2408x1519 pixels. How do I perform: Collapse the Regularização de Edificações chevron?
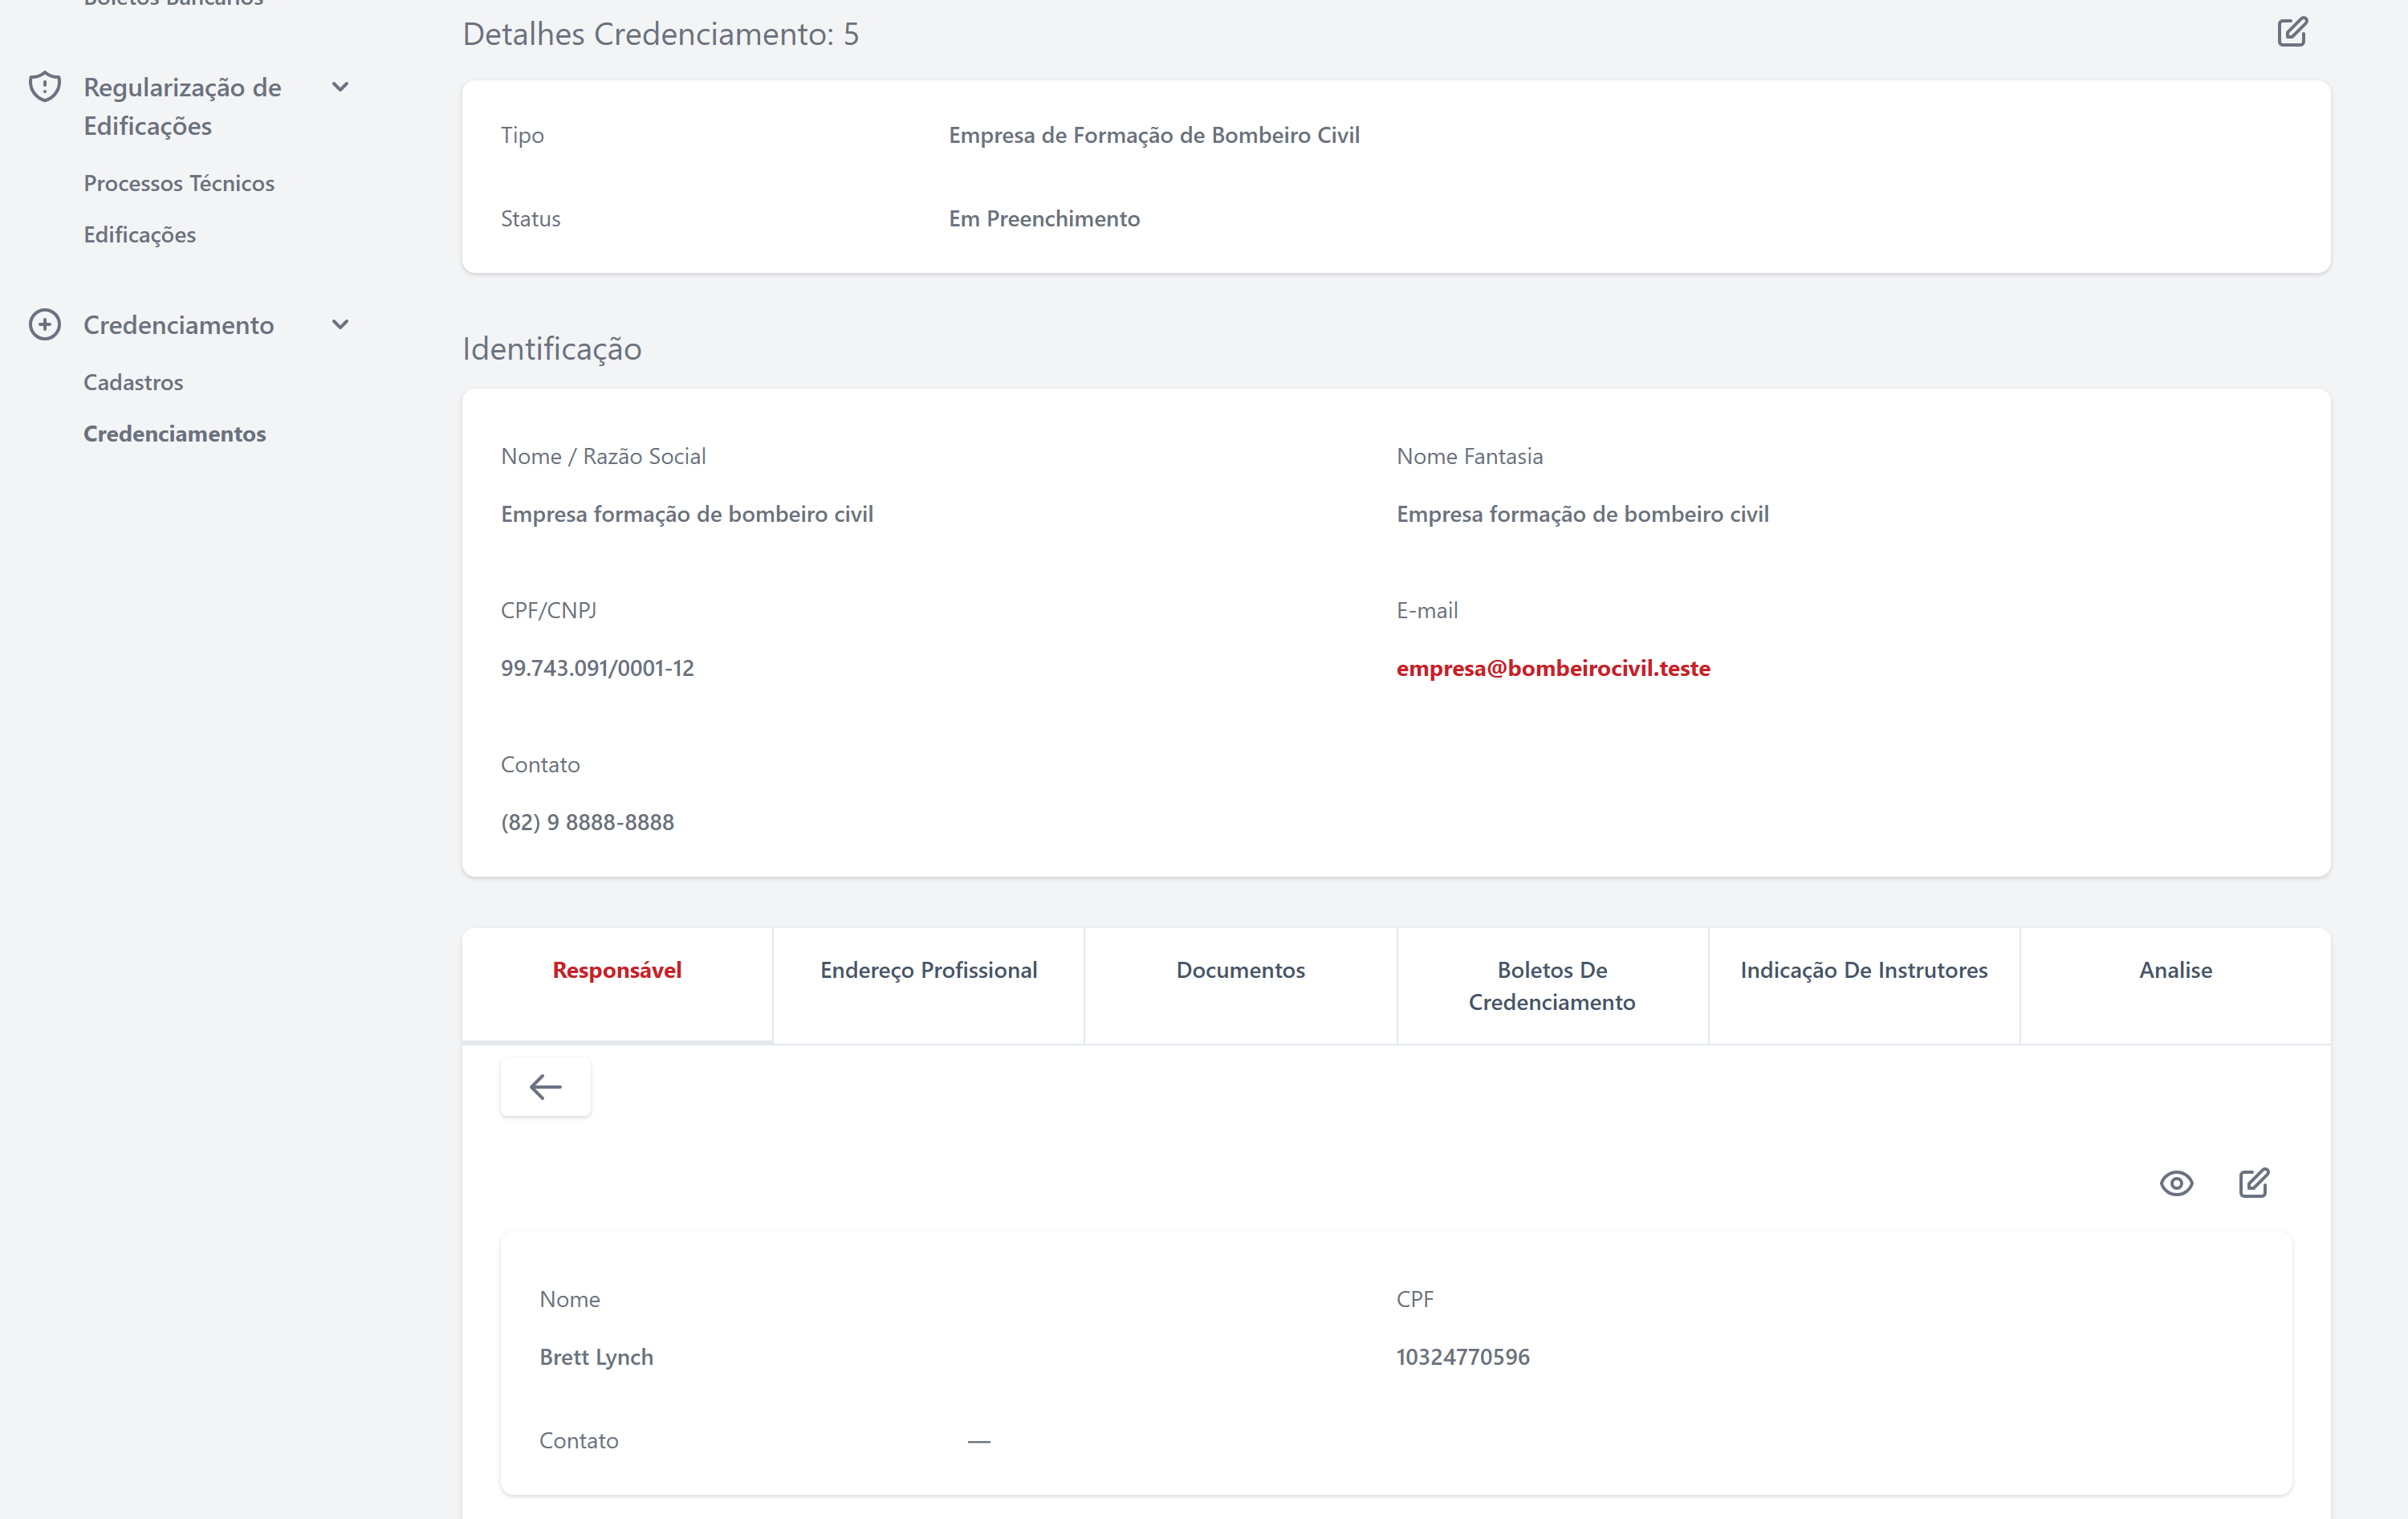(340, 87)
